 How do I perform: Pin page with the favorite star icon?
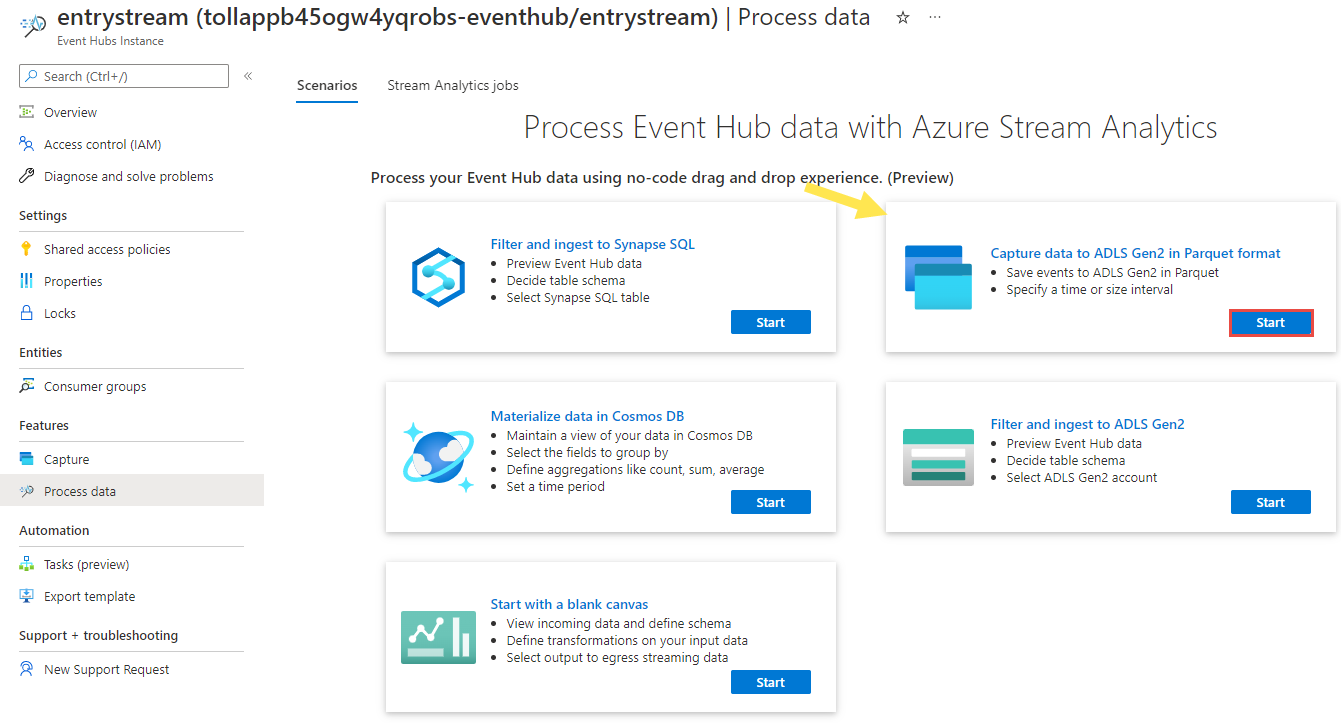[x=903, y=18]
